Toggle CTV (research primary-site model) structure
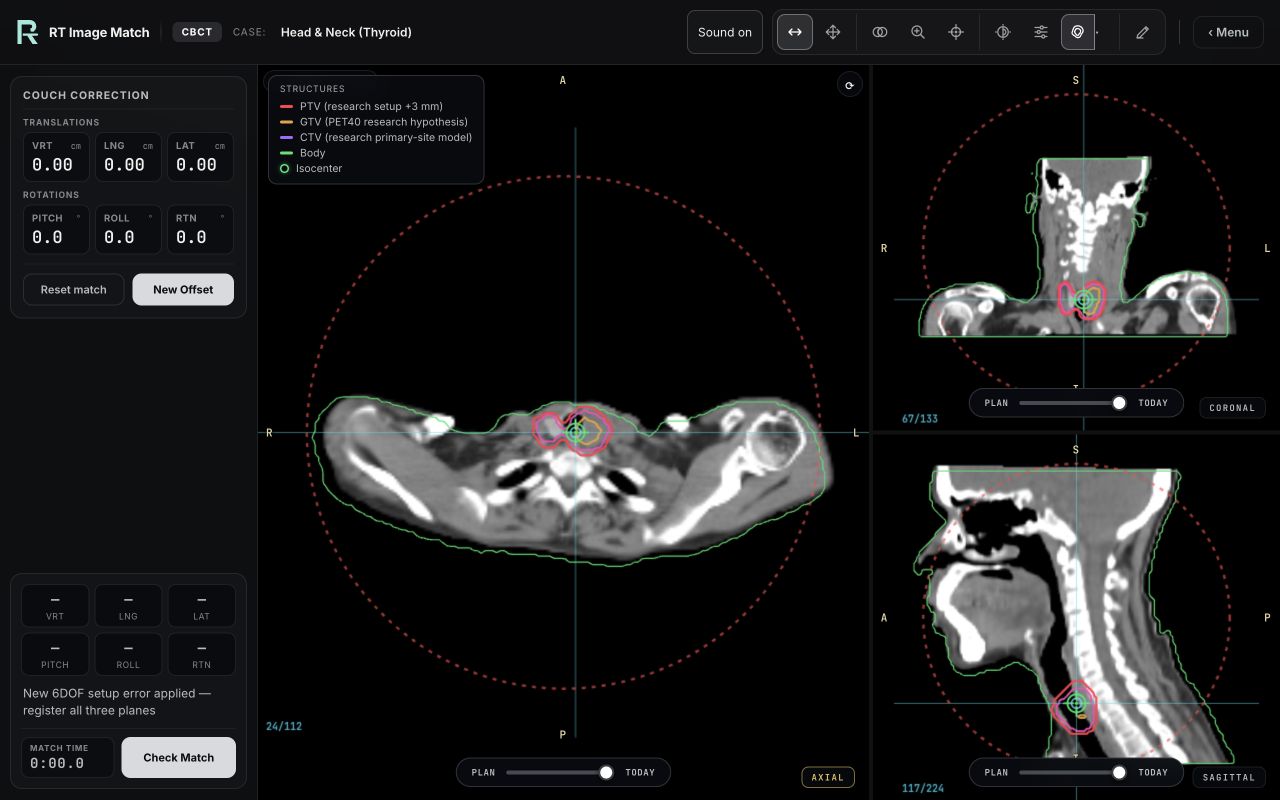 coord(376,137)
